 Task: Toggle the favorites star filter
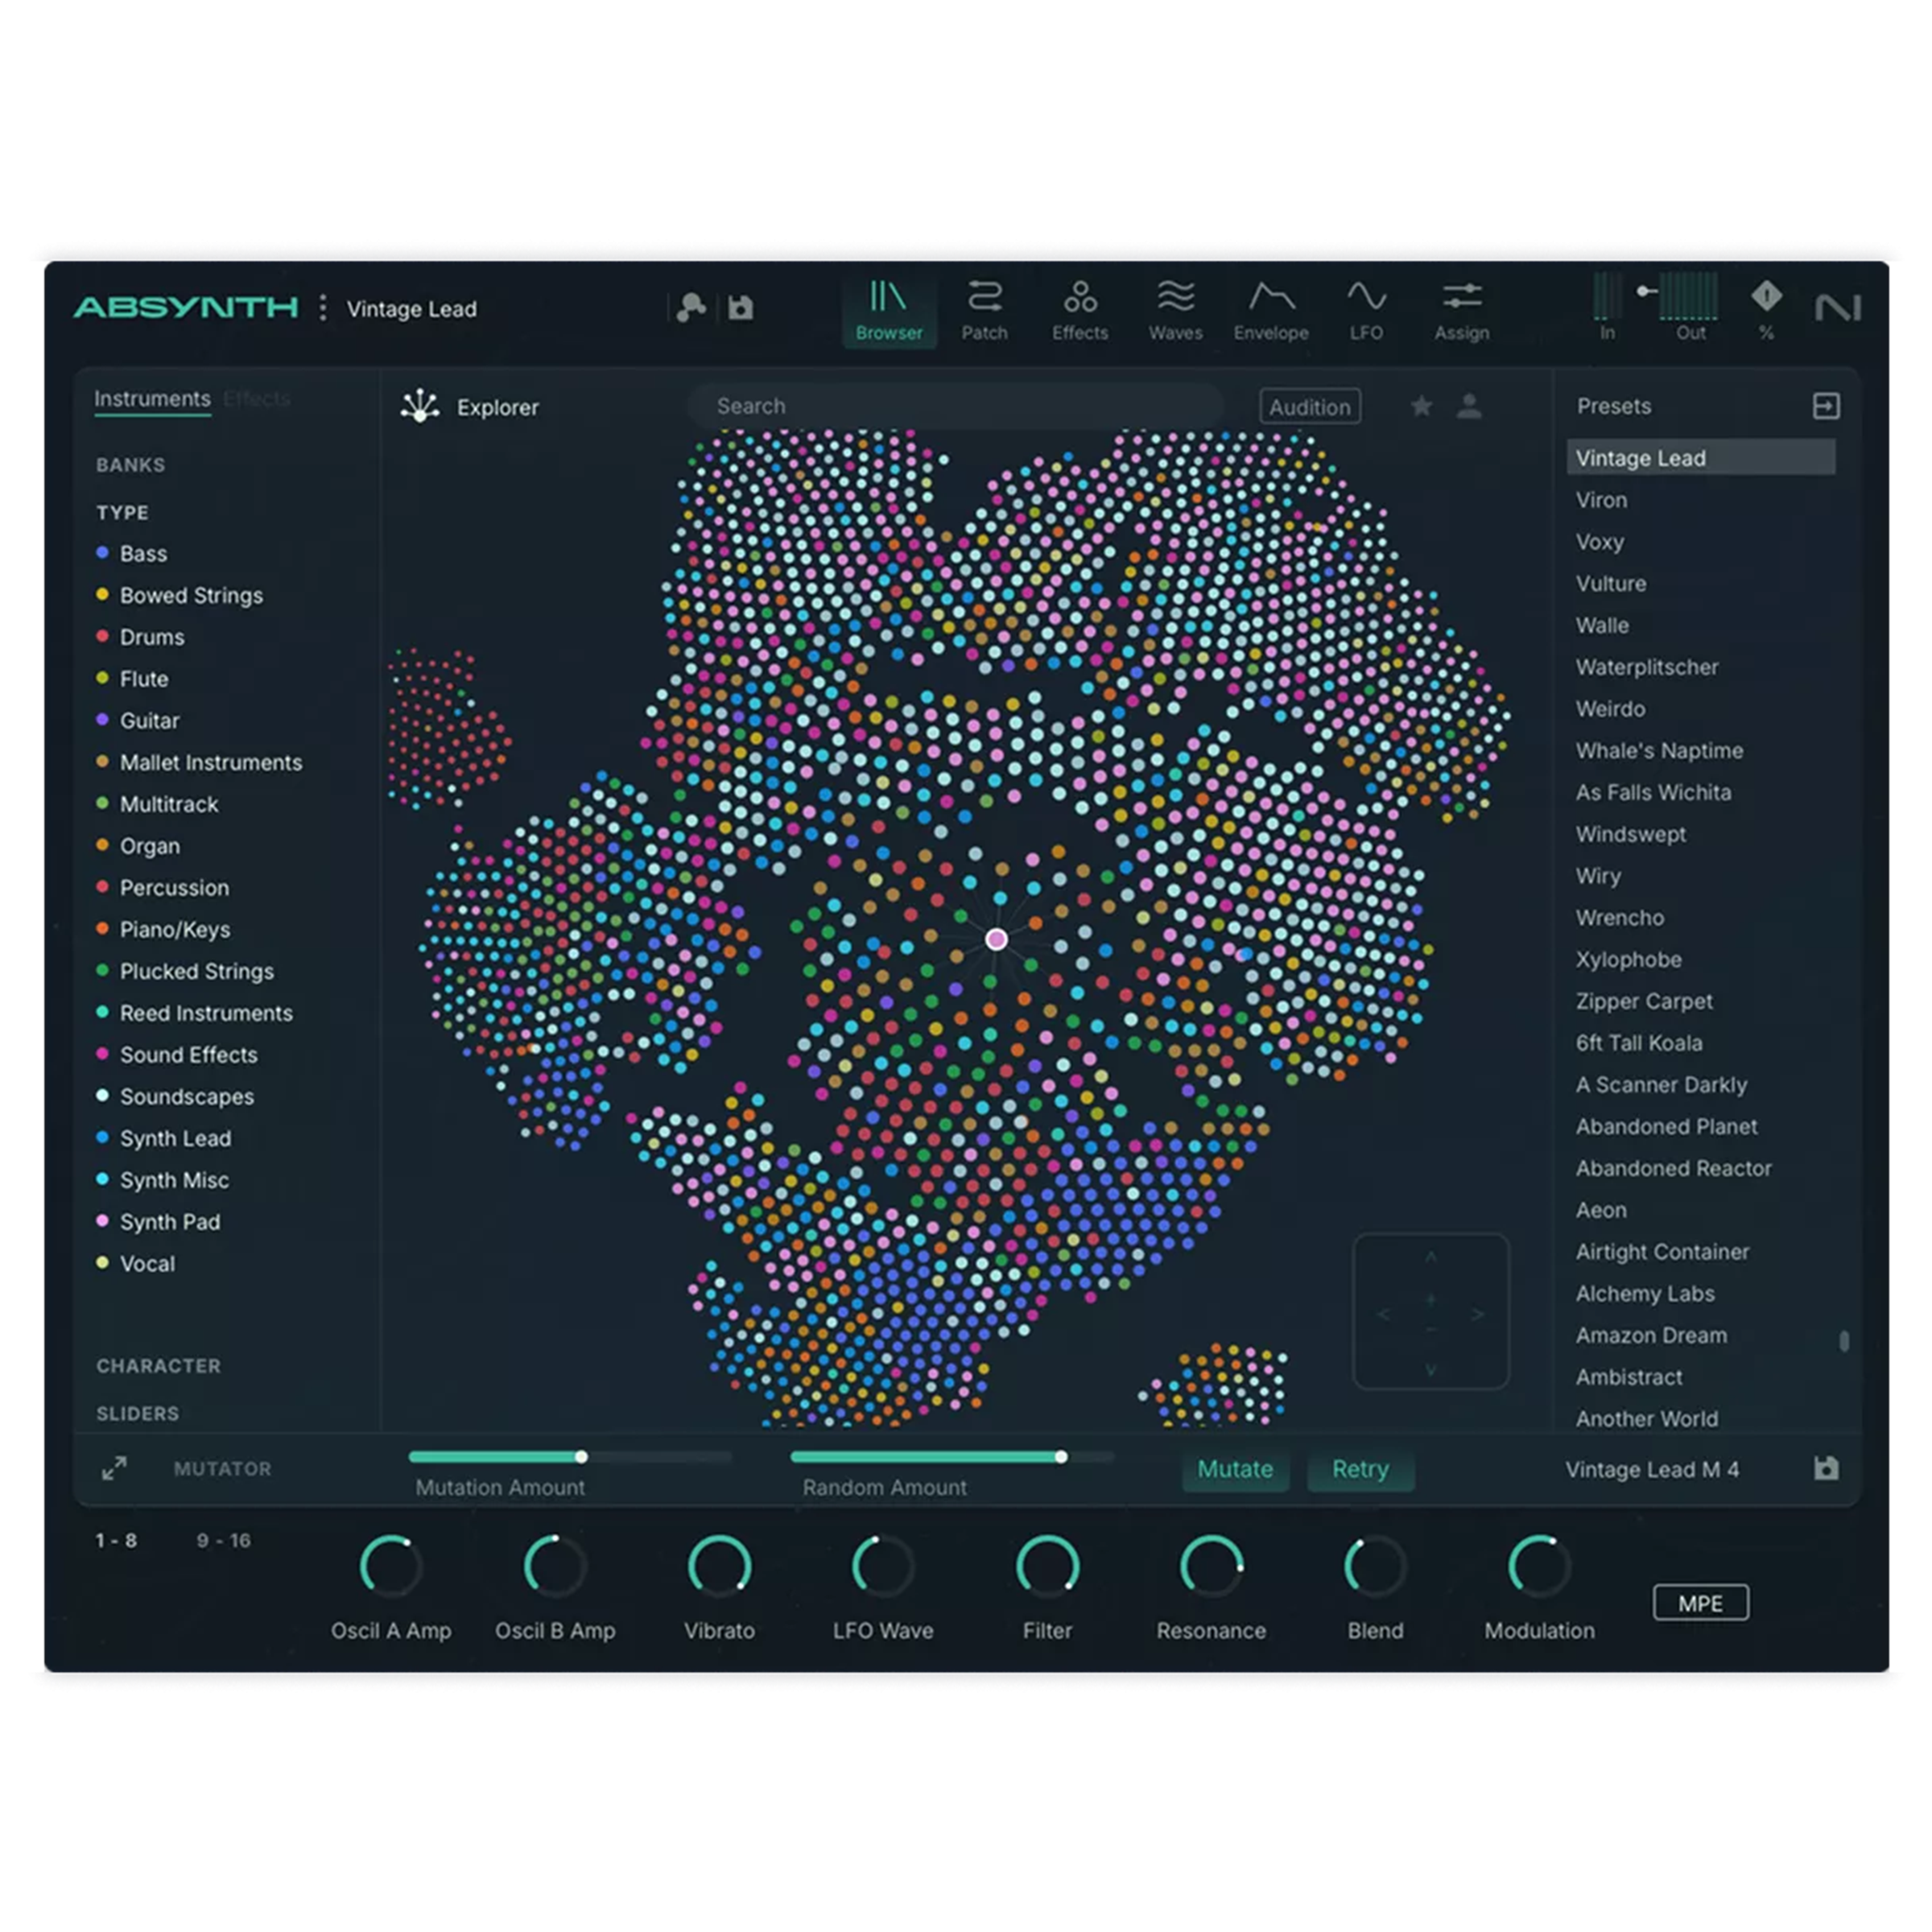(1421, 407)
